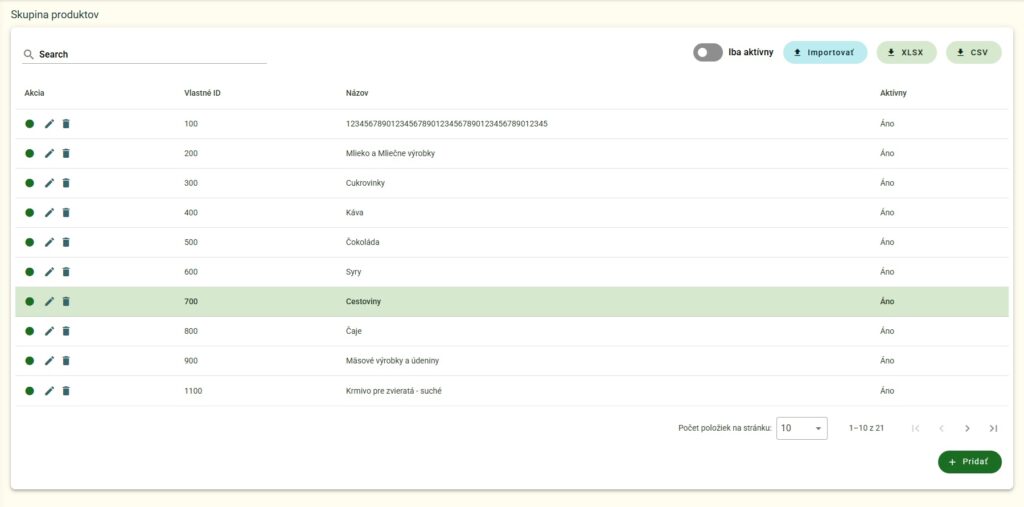Click trash icon for Syry row

66,272
